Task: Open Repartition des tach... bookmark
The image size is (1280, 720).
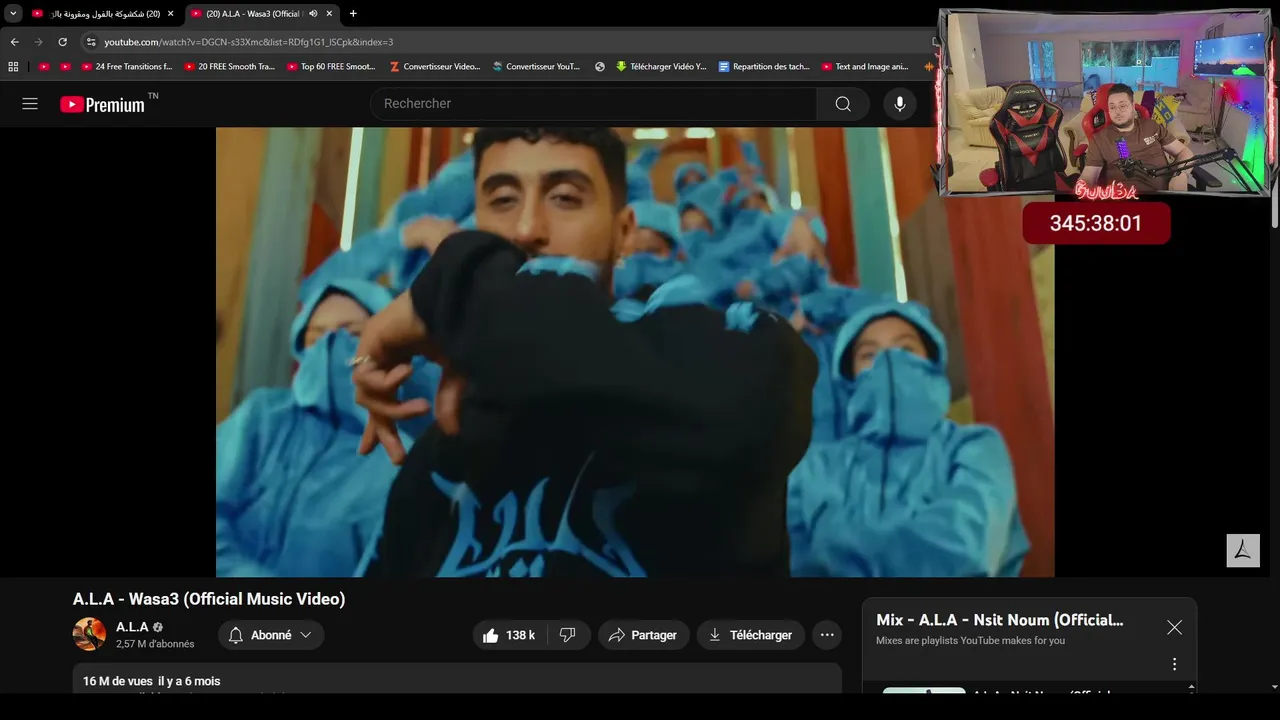Action: pyautogui.click(x=764, y=67)
